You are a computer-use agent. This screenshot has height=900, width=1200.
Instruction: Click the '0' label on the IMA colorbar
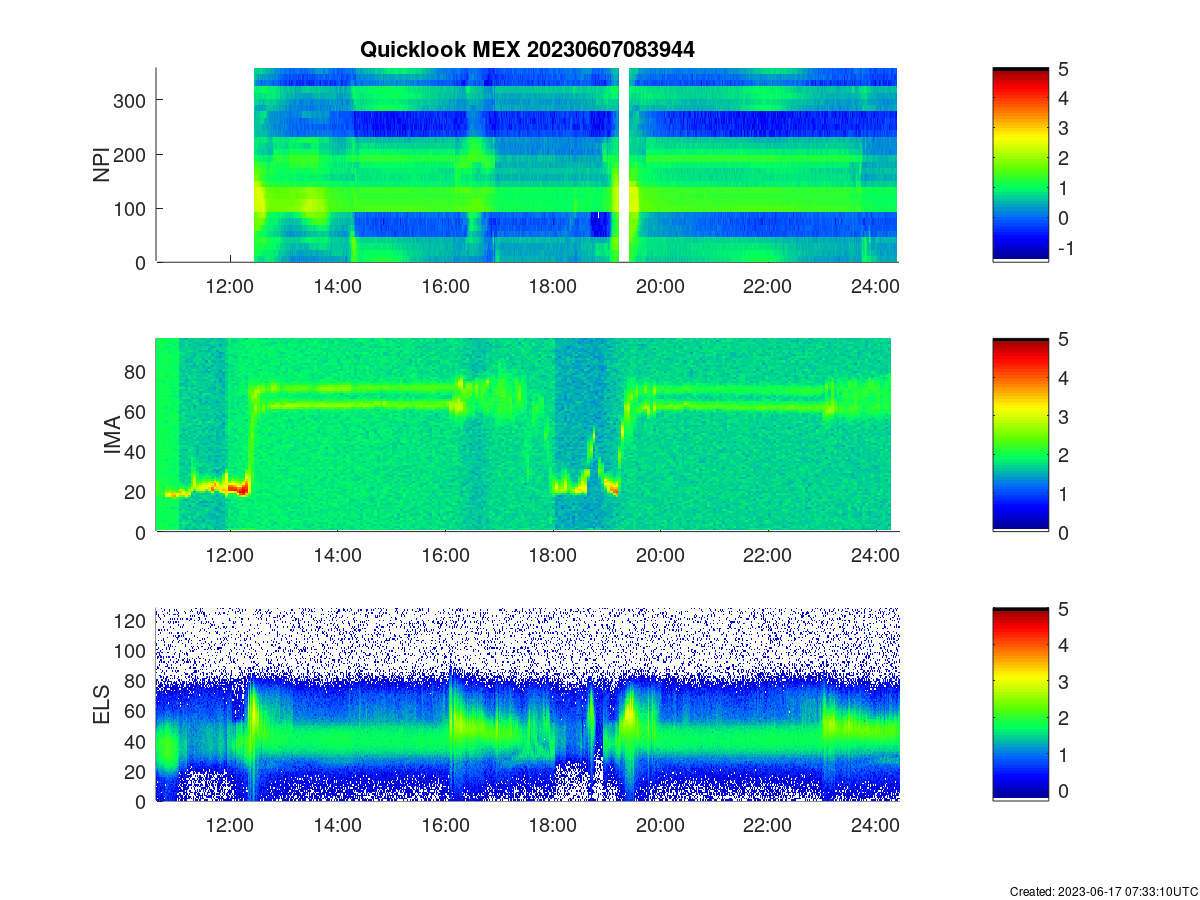1062,532
